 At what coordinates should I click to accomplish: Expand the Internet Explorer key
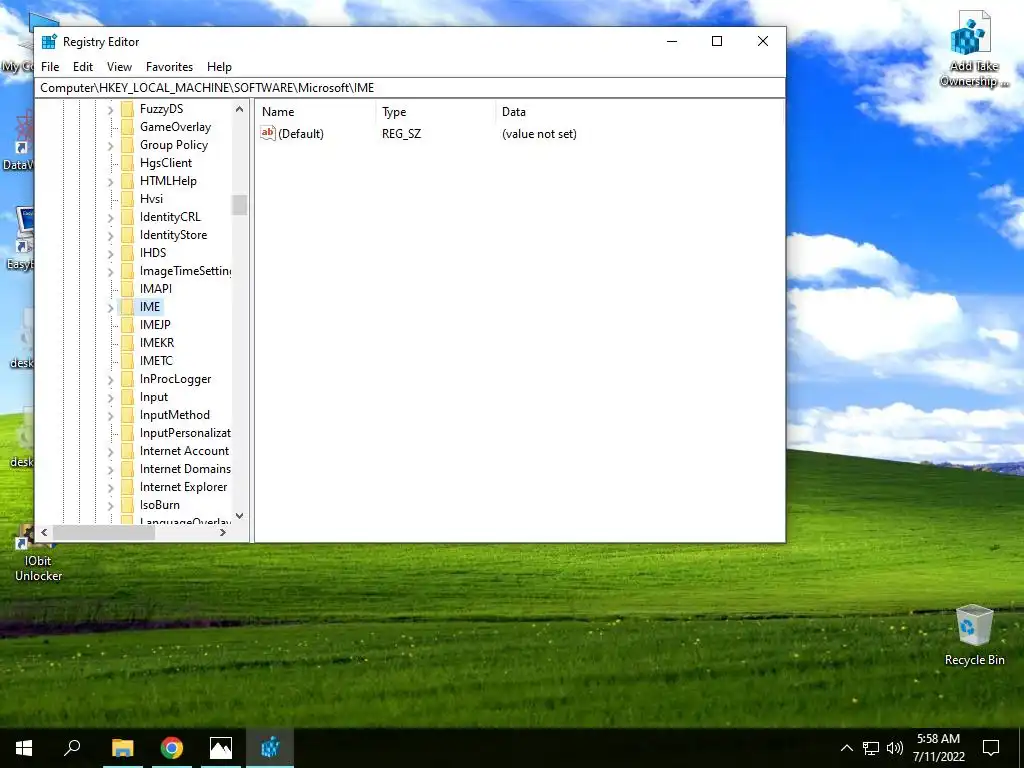pos(110,488)
